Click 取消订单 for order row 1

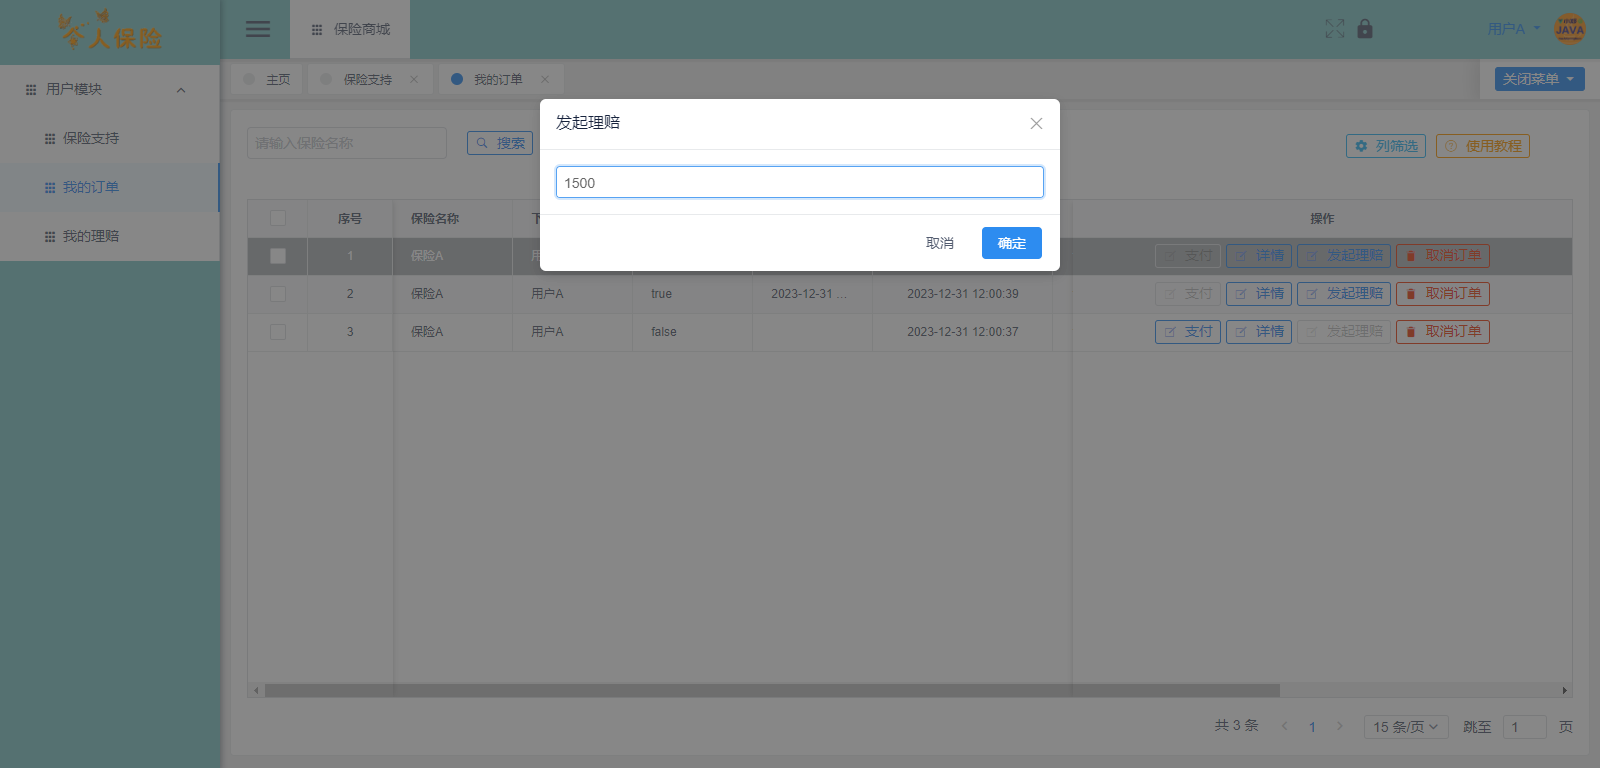(x=1443, y=256)
